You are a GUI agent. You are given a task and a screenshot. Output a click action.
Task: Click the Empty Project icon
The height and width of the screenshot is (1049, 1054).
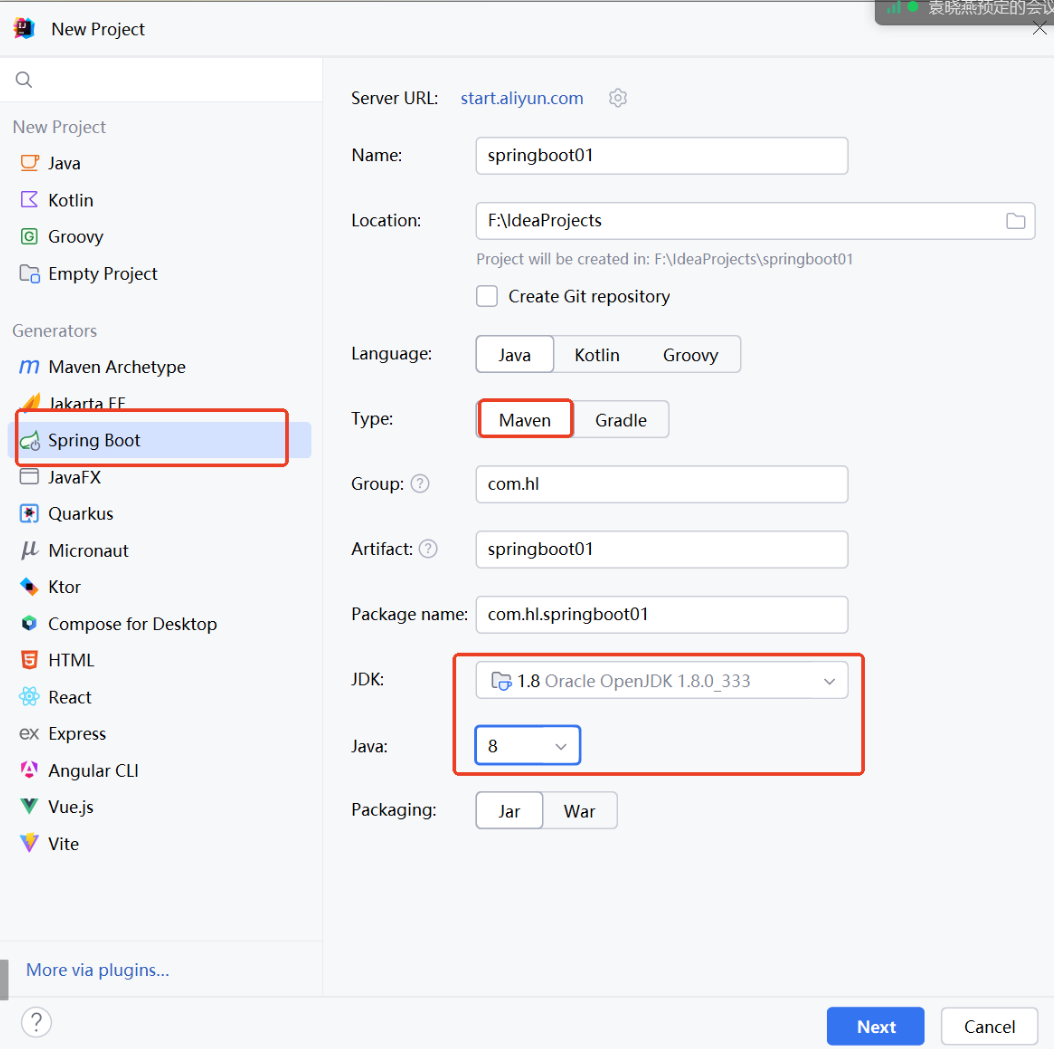(30, 274)
